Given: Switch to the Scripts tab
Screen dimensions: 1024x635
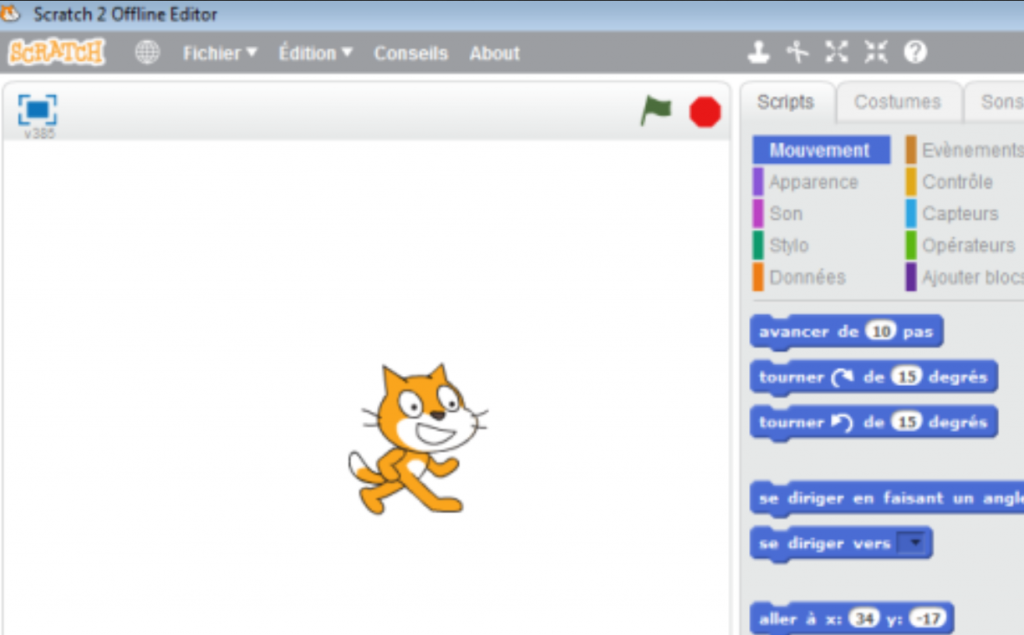Looking at the screenshot, I should click(x=786, y=102).
